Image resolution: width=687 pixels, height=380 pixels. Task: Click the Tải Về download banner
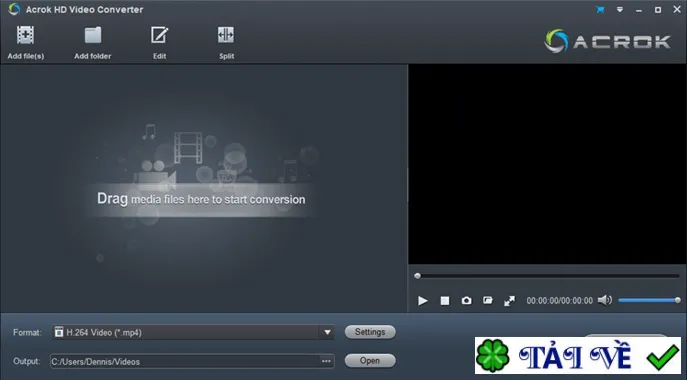[578, 355]
